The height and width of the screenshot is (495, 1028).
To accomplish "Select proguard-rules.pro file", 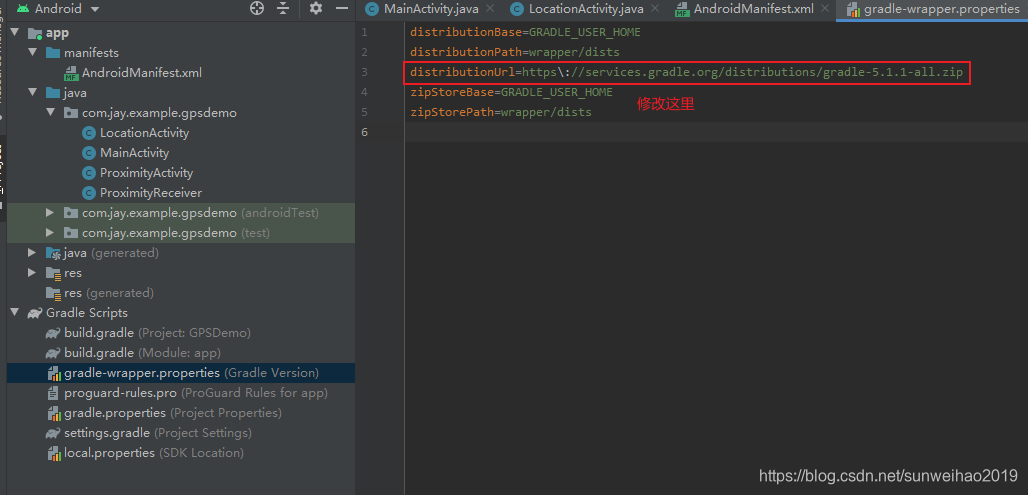I will (x=196, y=393).
